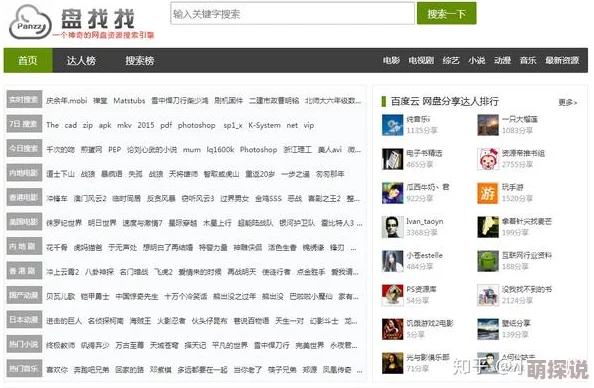Open the 进击的巨人 anime link
Image resolution: width=594 pixels, height=388 pixels.
click(x=64, y=321)
